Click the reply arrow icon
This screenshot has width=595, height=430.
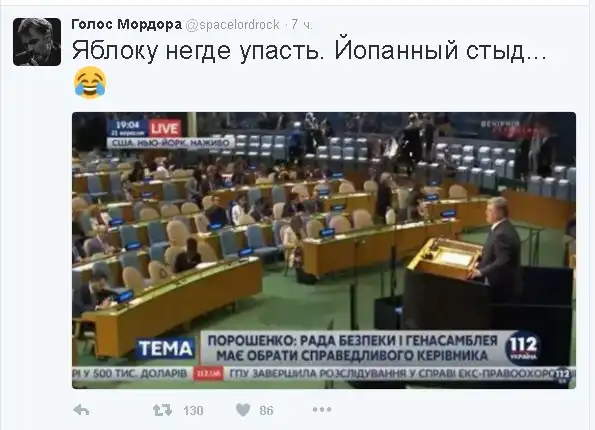pyautogui.click(x=81, y=410)
